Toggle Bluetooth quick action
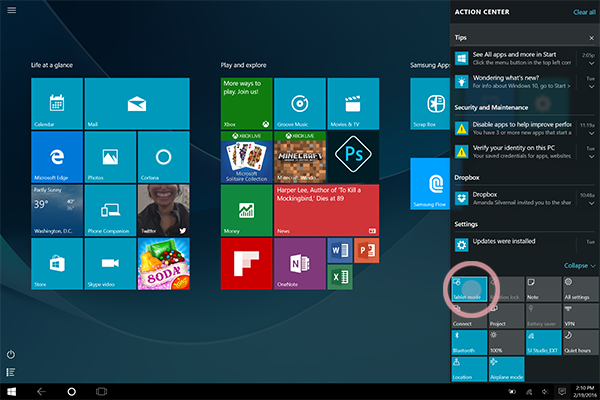Viewport: 600px width, 400px height. pos(469,343)
